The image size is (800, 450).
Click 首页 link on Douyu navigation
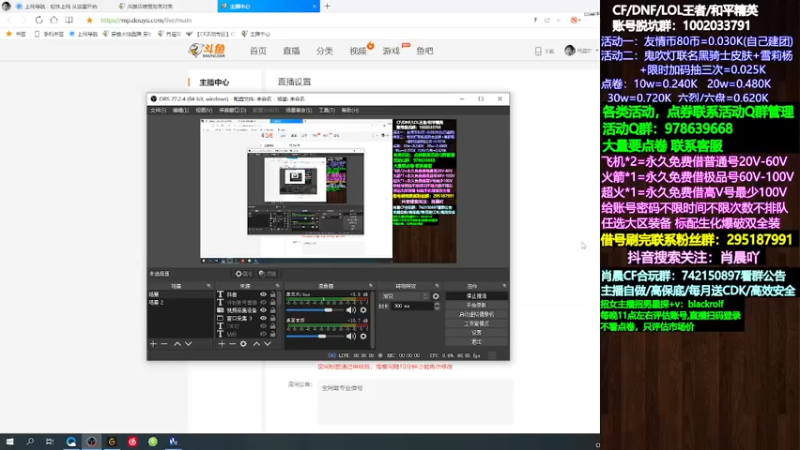tap(258, 51)
